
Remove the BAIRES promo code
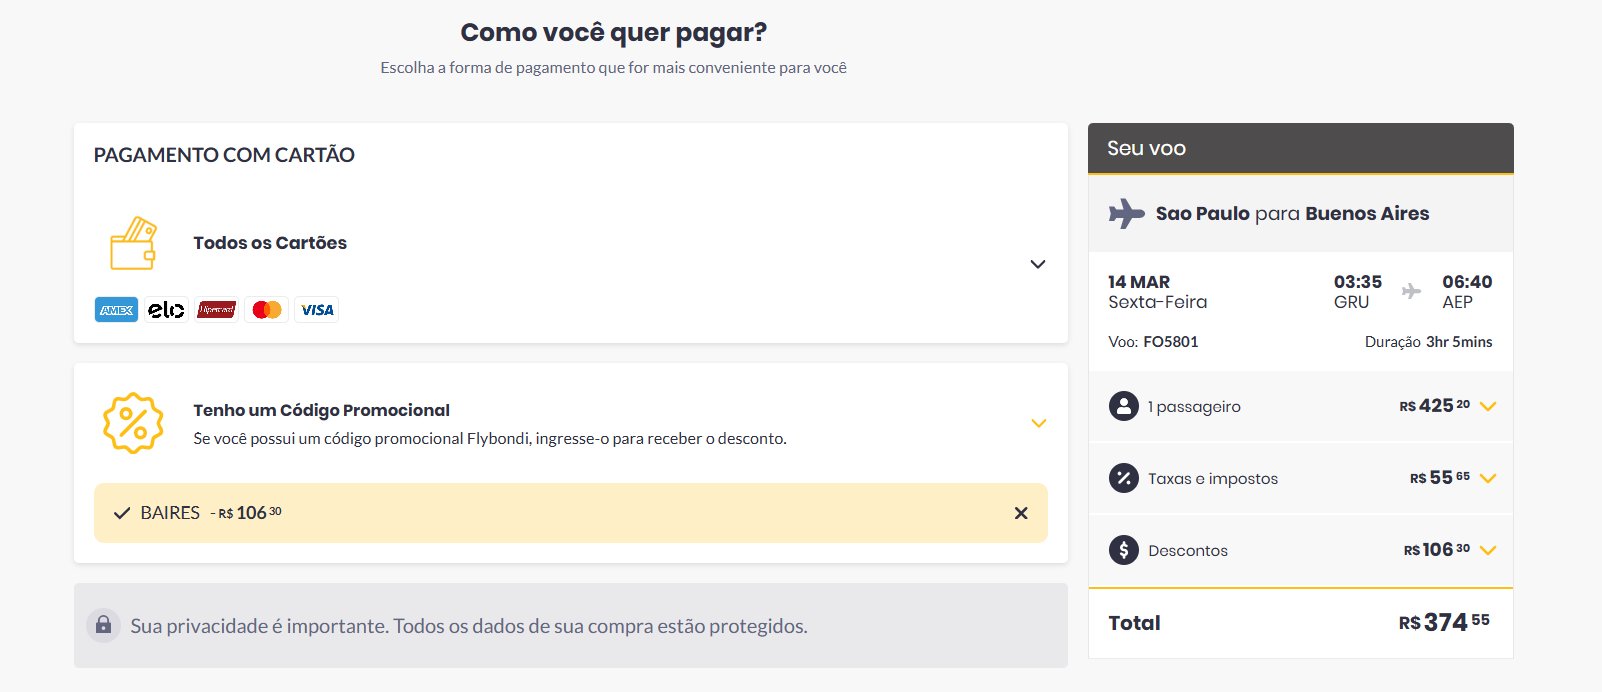click(x=1021, y=513)
